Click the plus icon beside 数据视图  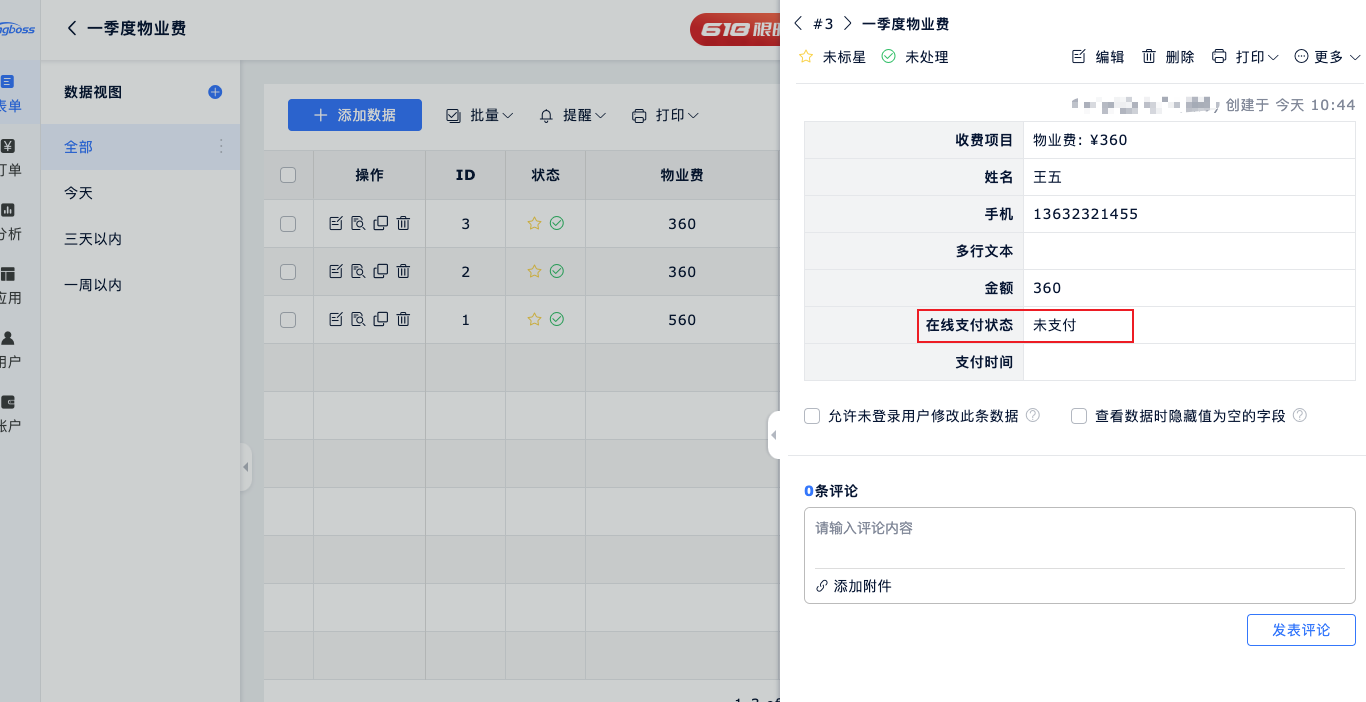point(215,92)
